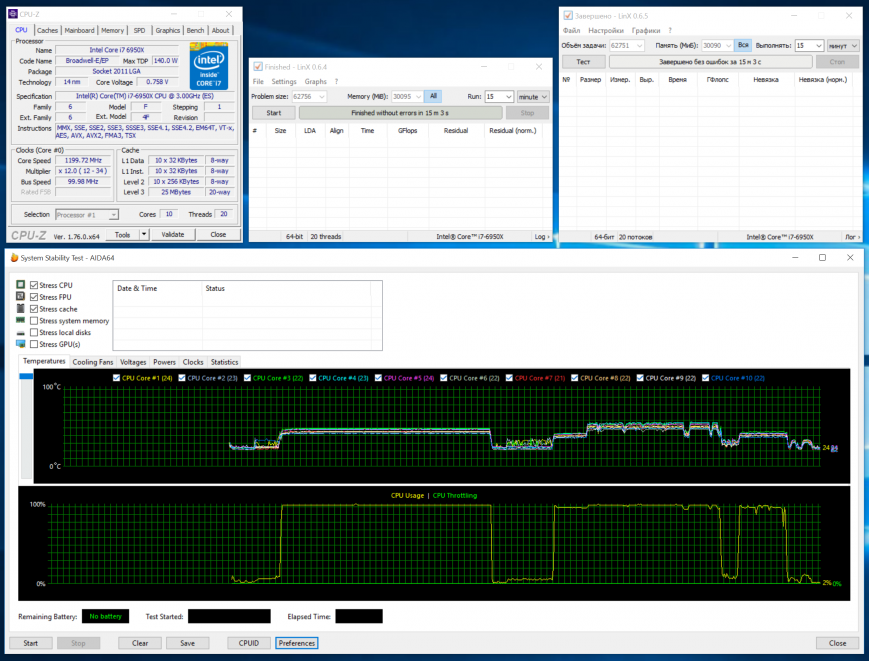Open the AIDA64 Clocks tab

click(x=193, y=362)
